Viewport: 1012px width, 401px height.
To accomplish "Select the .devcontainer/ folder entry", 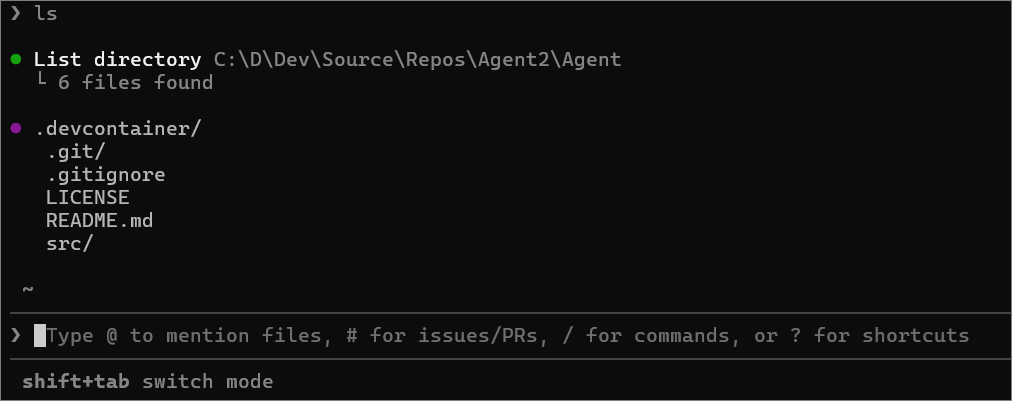I will coord(118,129).
